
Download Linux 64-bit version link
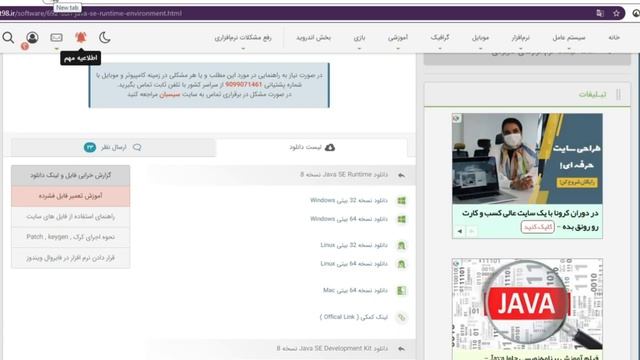point(354,264)
